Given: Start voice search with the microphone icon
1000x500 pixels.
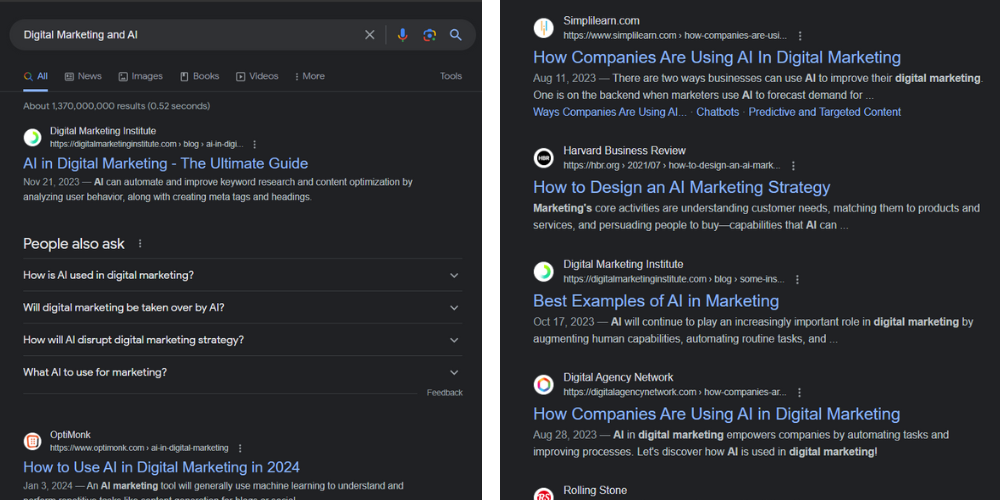Looking at the screenshot, I should tap(402, 35).
